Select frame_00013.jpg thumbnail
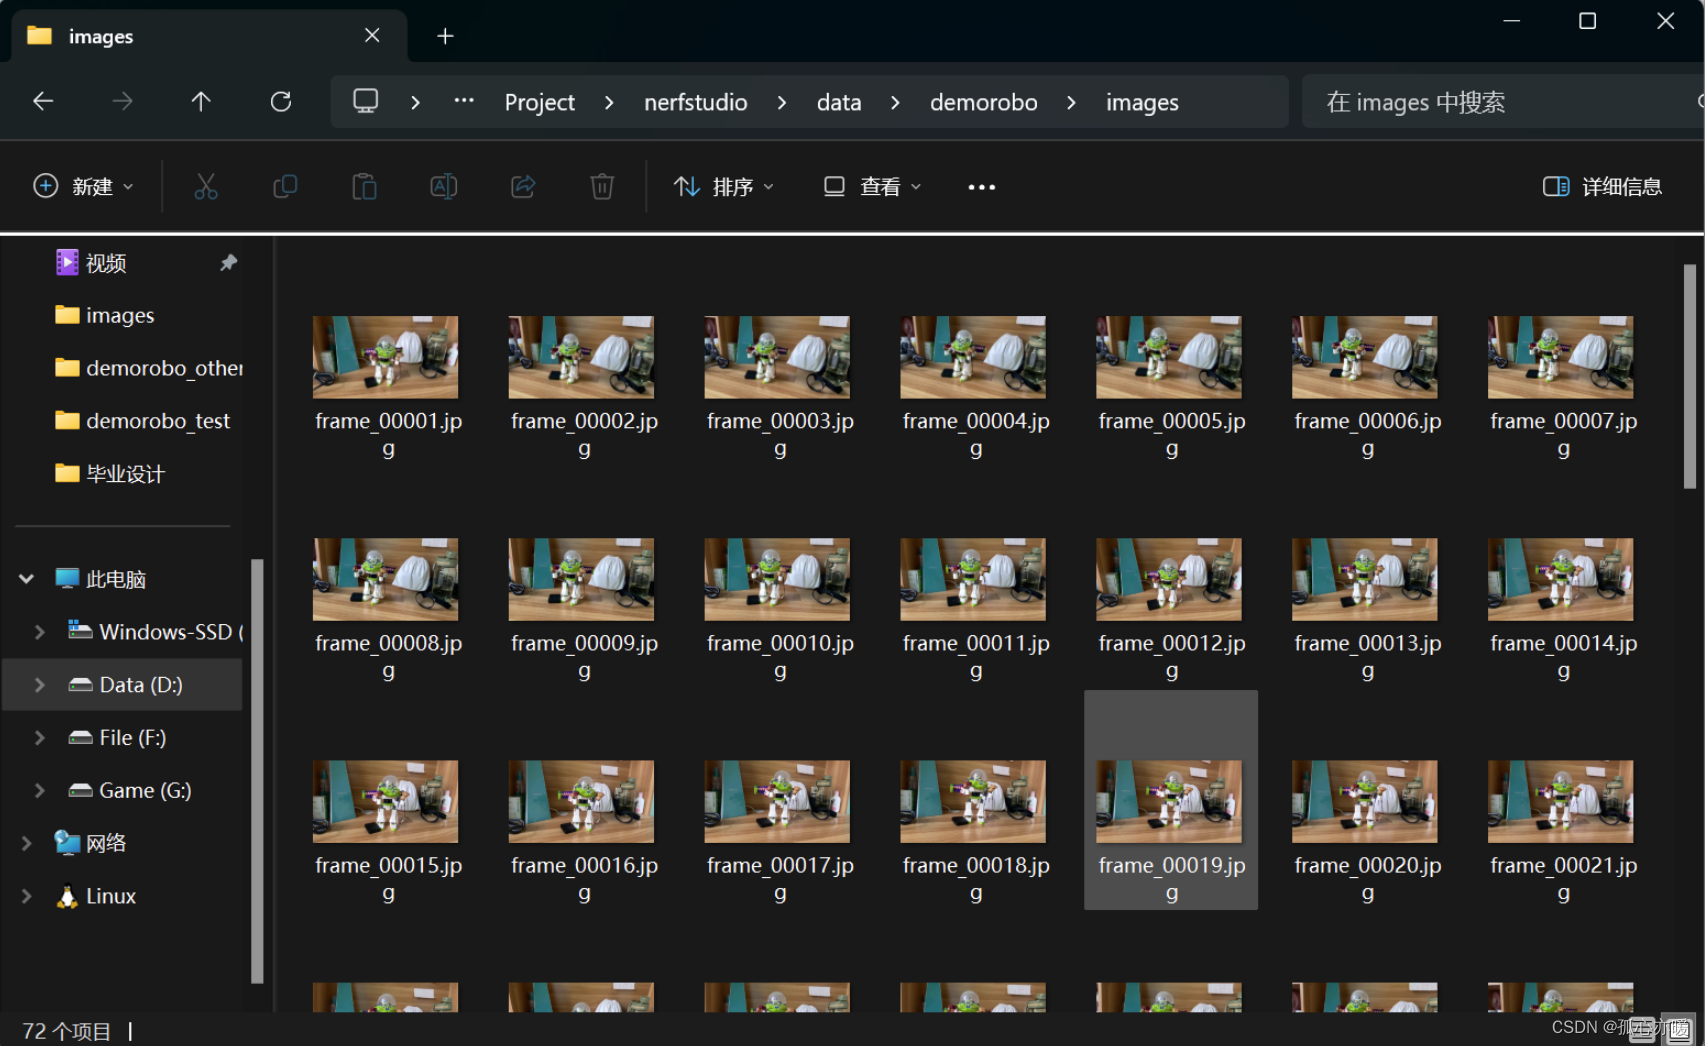Image resolution: width=1705 pixels, height=1046 pixels. 1365,580
